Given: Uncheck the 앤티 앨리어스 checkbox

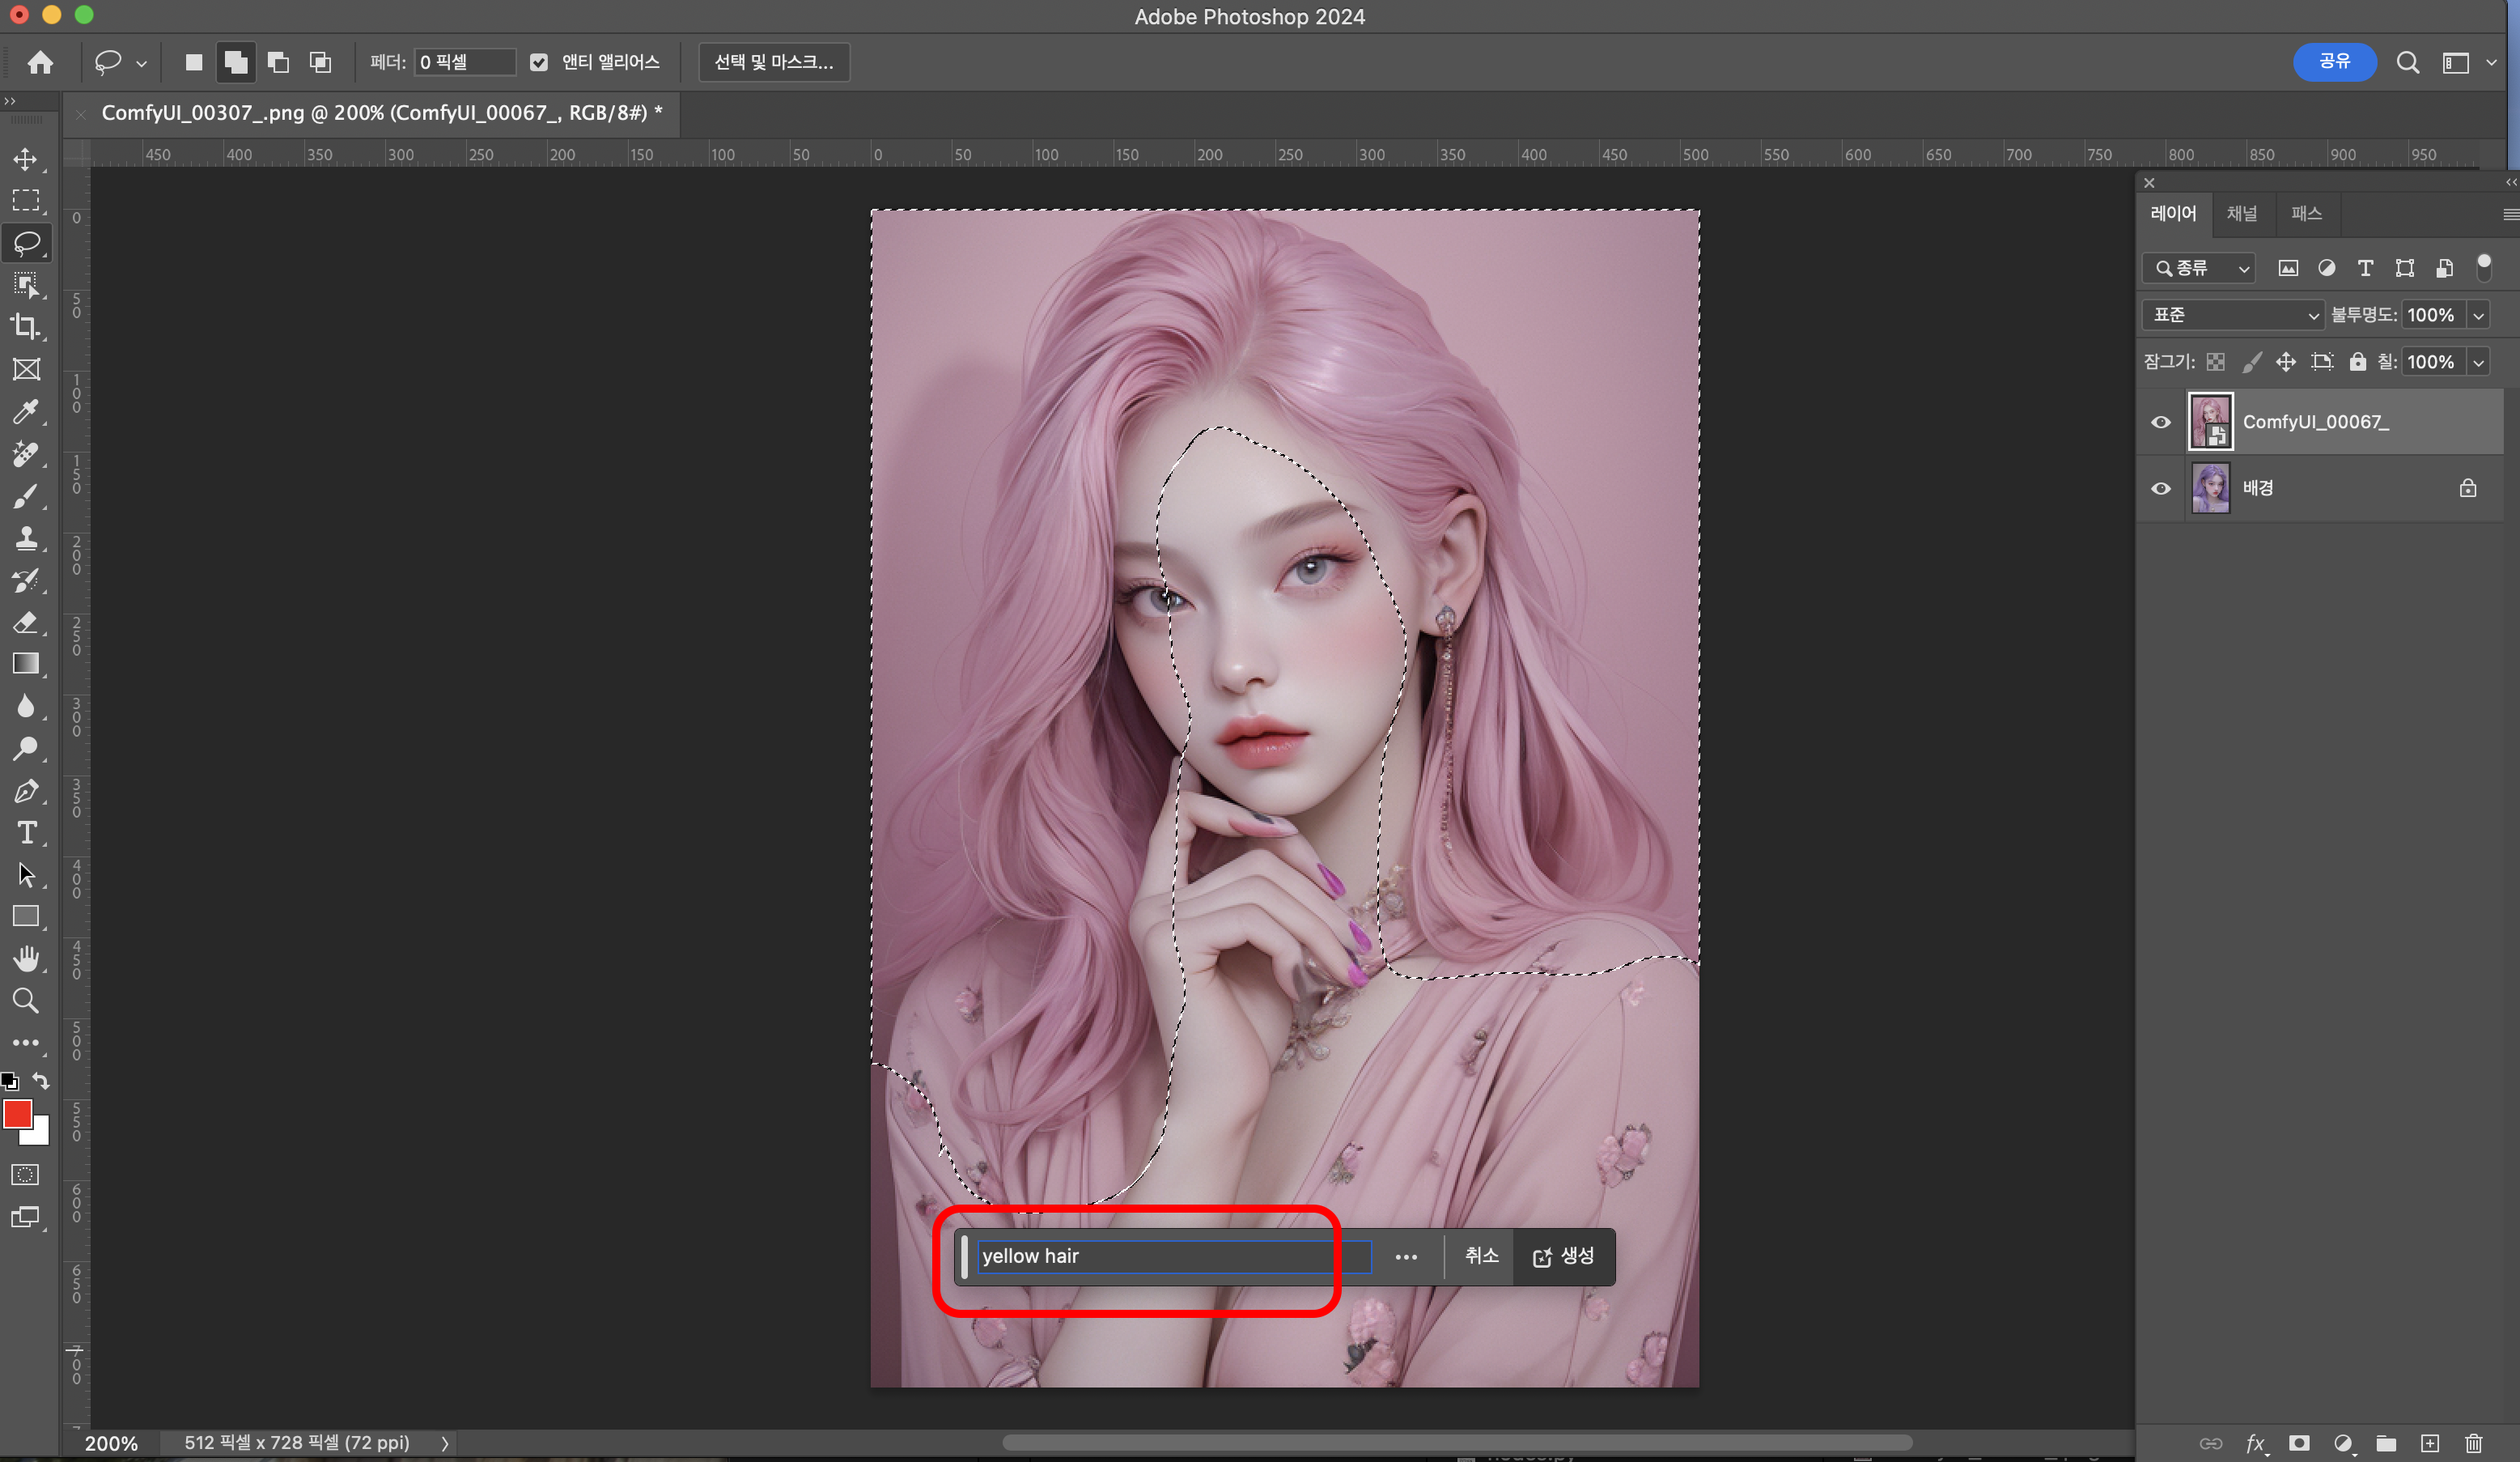Looking at the screenshot, I should [x=539, y=62].
